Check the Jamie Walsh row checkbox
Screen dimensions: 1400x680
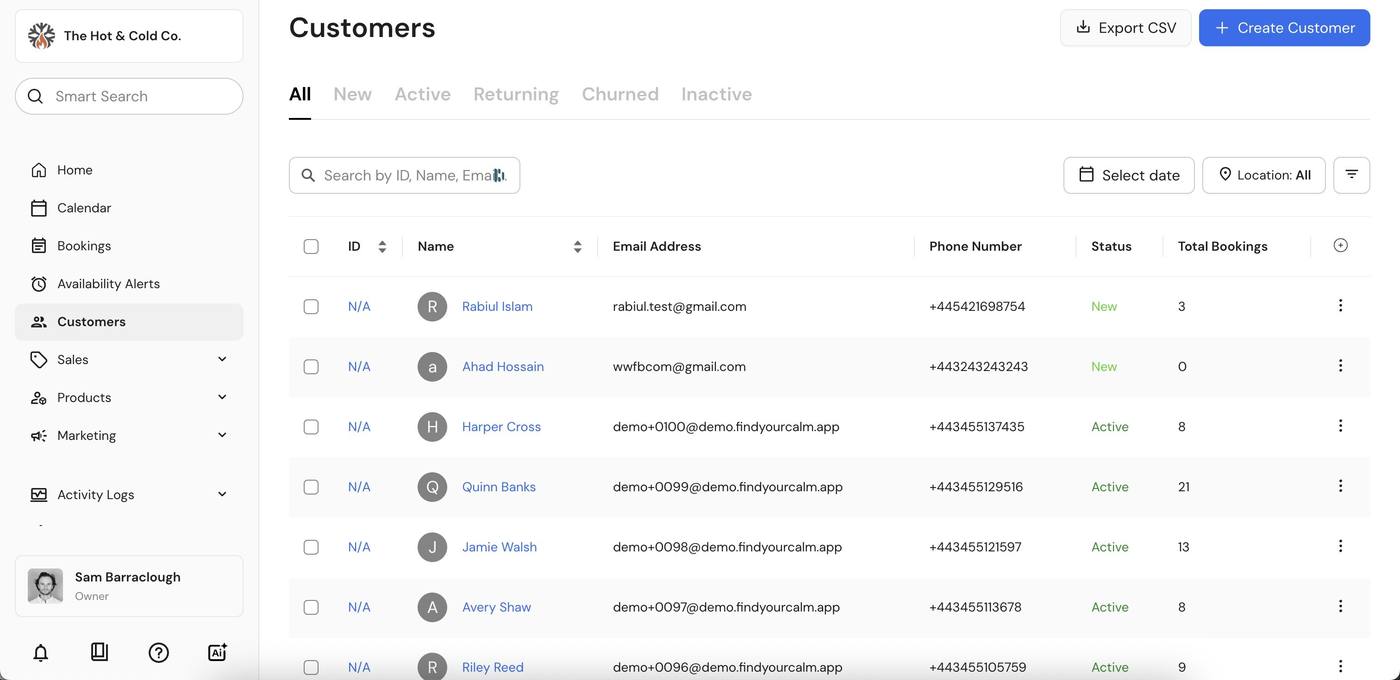pyautogui.click(x=311, y=547)
